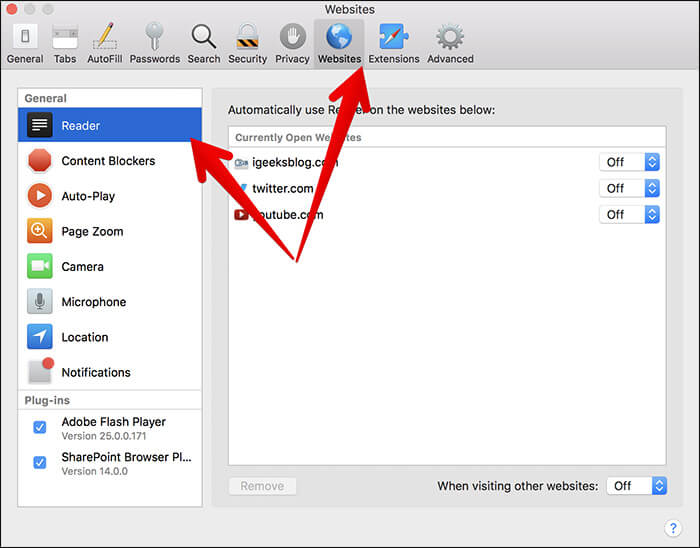Viewport: 700px width, 548px height.
Task: Toggle the SharePoint Browser Plug-in checkbox
Action: pos(40,462)
